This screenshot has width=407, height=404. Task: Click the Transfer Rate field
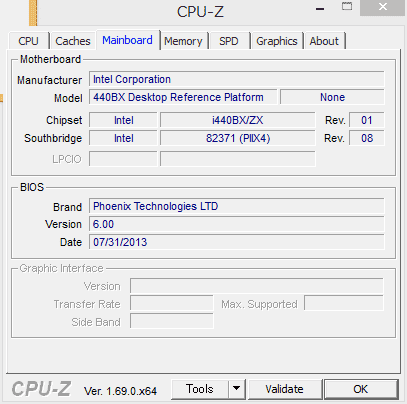[172, 304]
